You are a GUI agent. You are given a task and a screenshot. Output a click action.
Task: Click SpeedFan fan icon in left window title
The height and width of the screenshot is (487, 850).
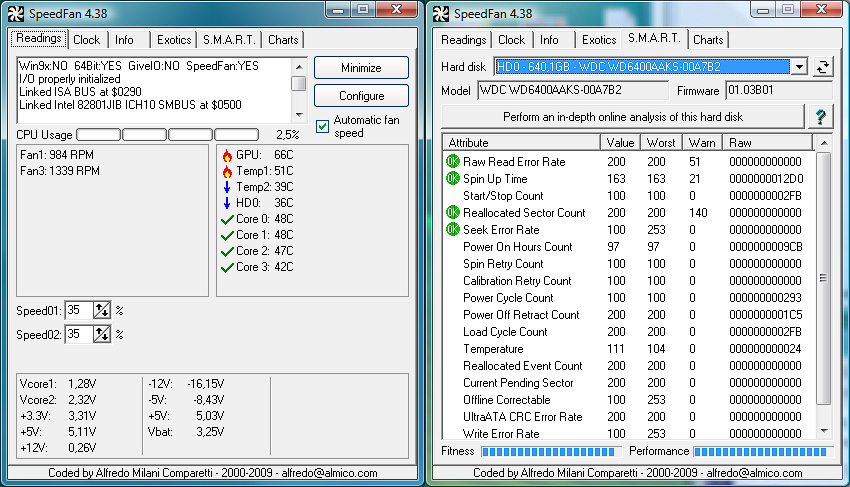[16, 14]
